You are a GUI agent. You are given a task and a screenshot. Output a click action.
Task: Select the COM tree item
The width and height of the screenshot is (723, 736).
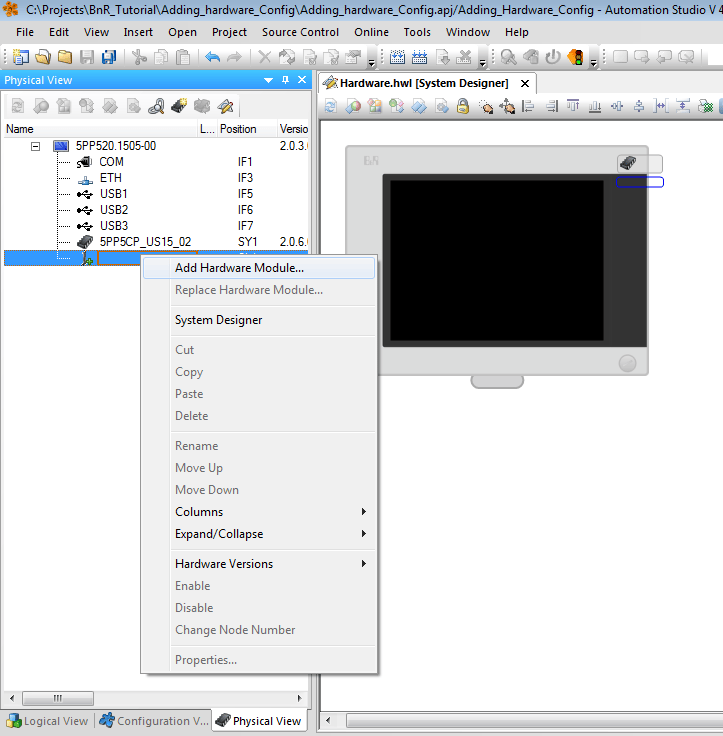click(x=111, y=162)
